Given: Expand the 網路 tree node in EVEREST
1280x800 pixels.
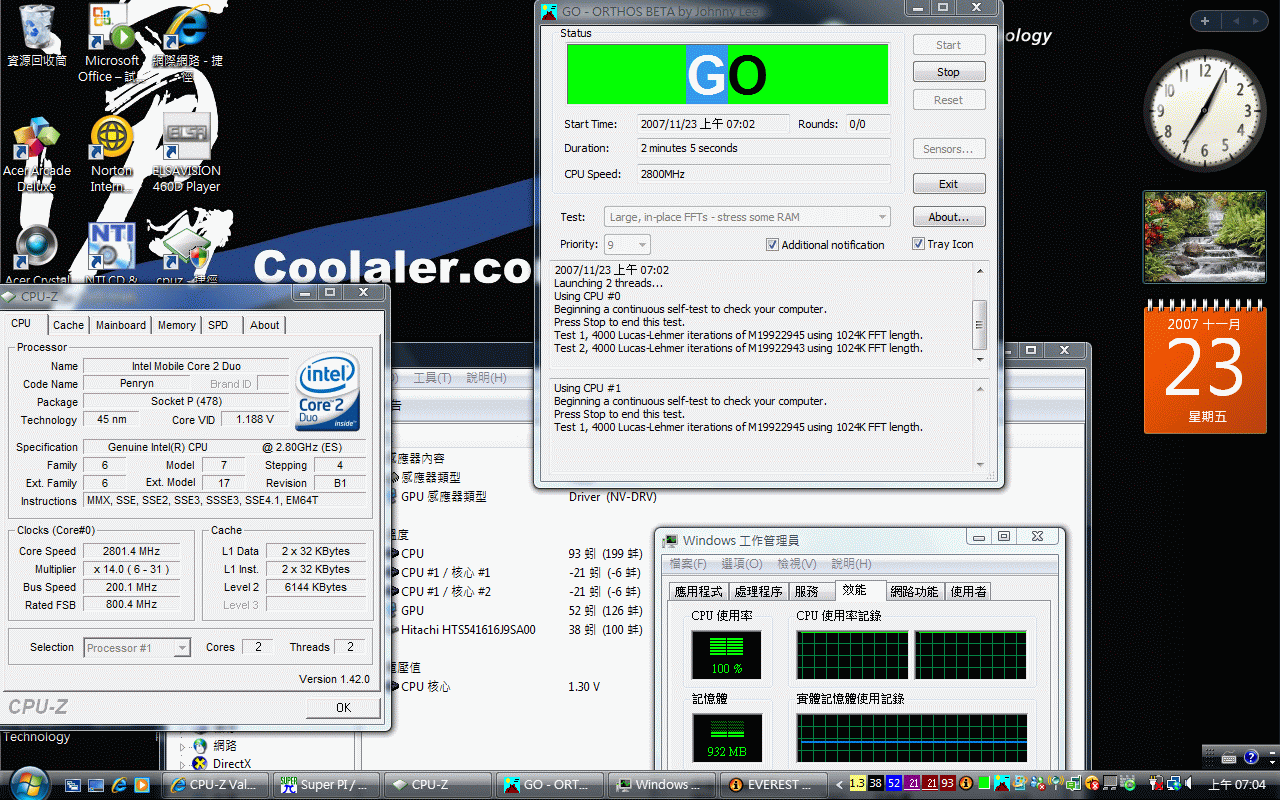Looking at the screenshot, I should pos(183,746).
